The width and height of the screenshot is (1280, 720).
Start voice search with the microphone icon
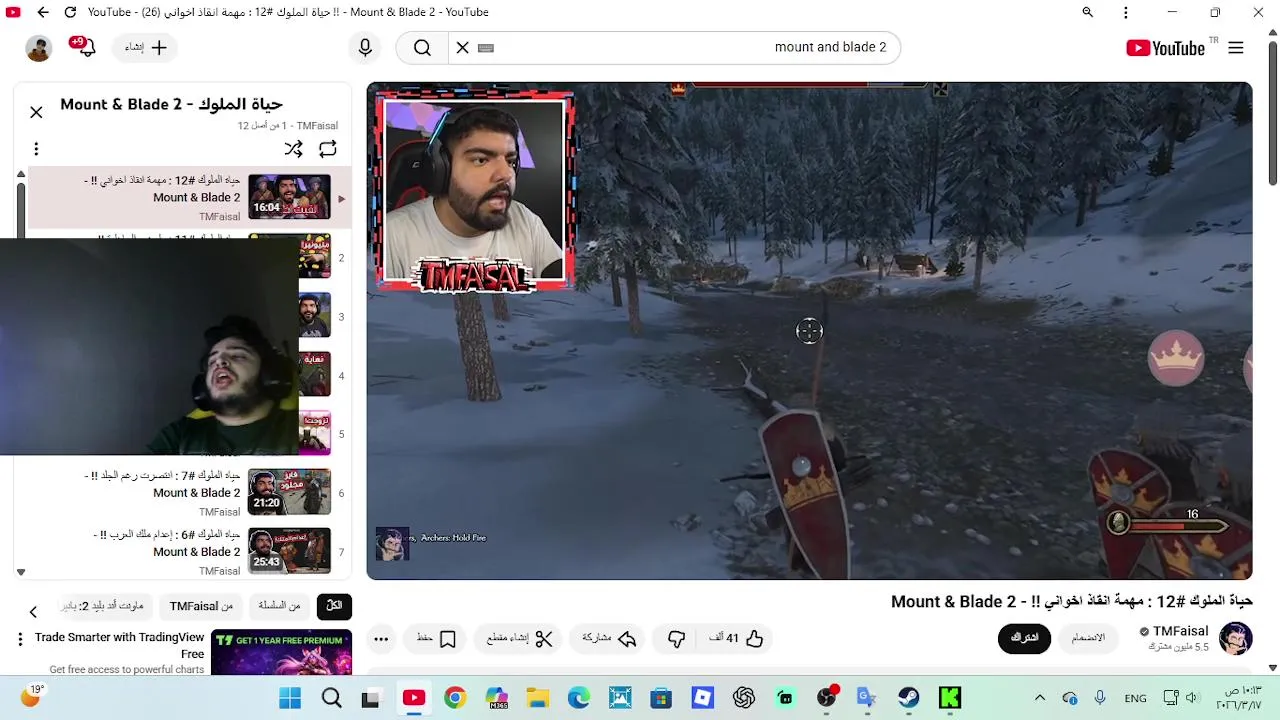[365, 48]
